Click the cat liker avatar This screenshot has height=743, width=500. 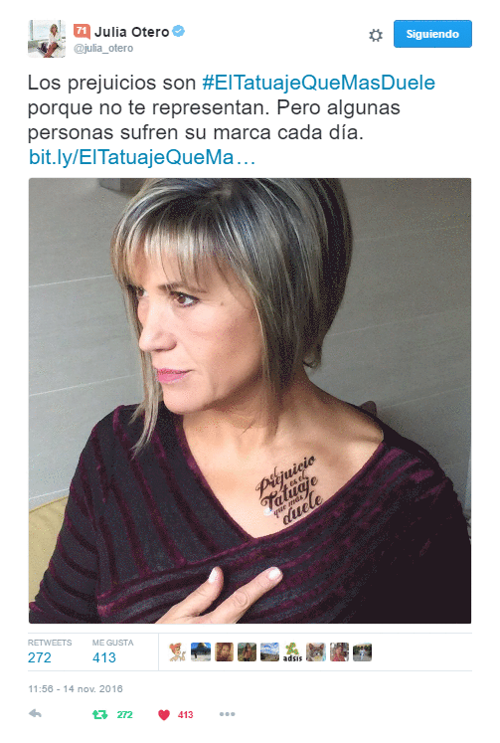point(316,652)
